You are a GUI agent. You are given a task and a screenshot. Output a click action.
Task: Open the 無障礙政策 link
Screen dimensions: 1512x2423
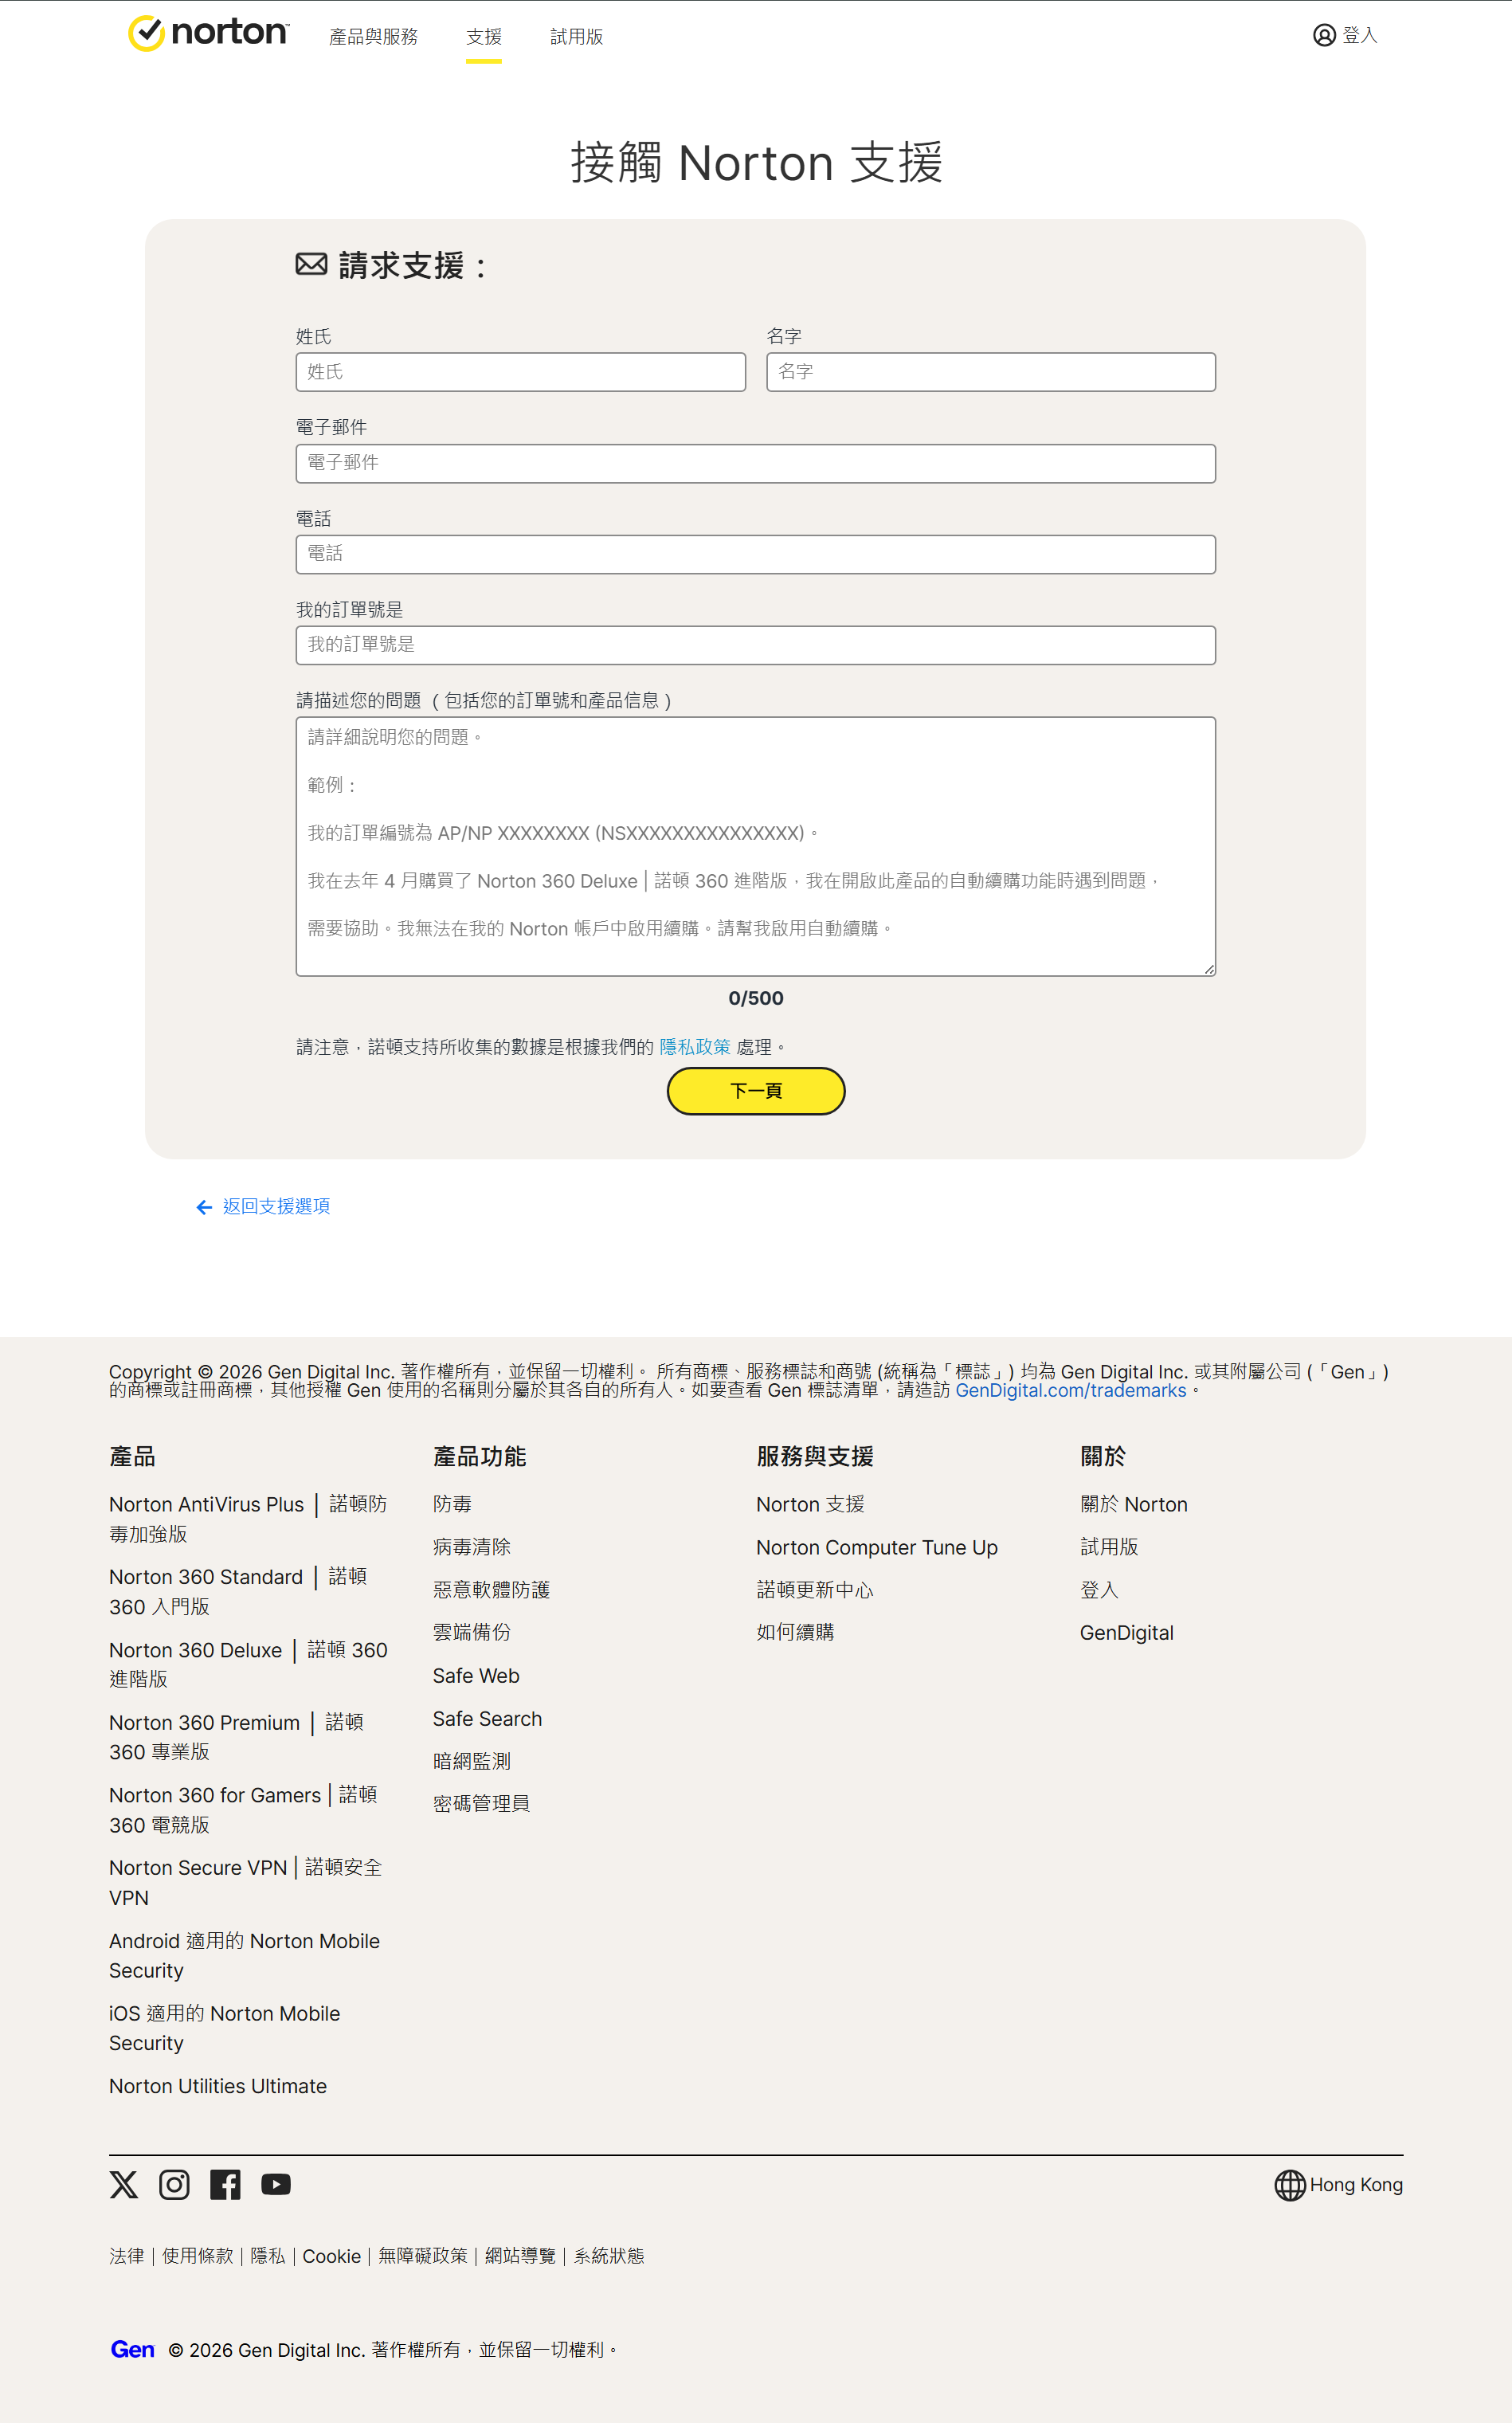(x=423, y=2256)
